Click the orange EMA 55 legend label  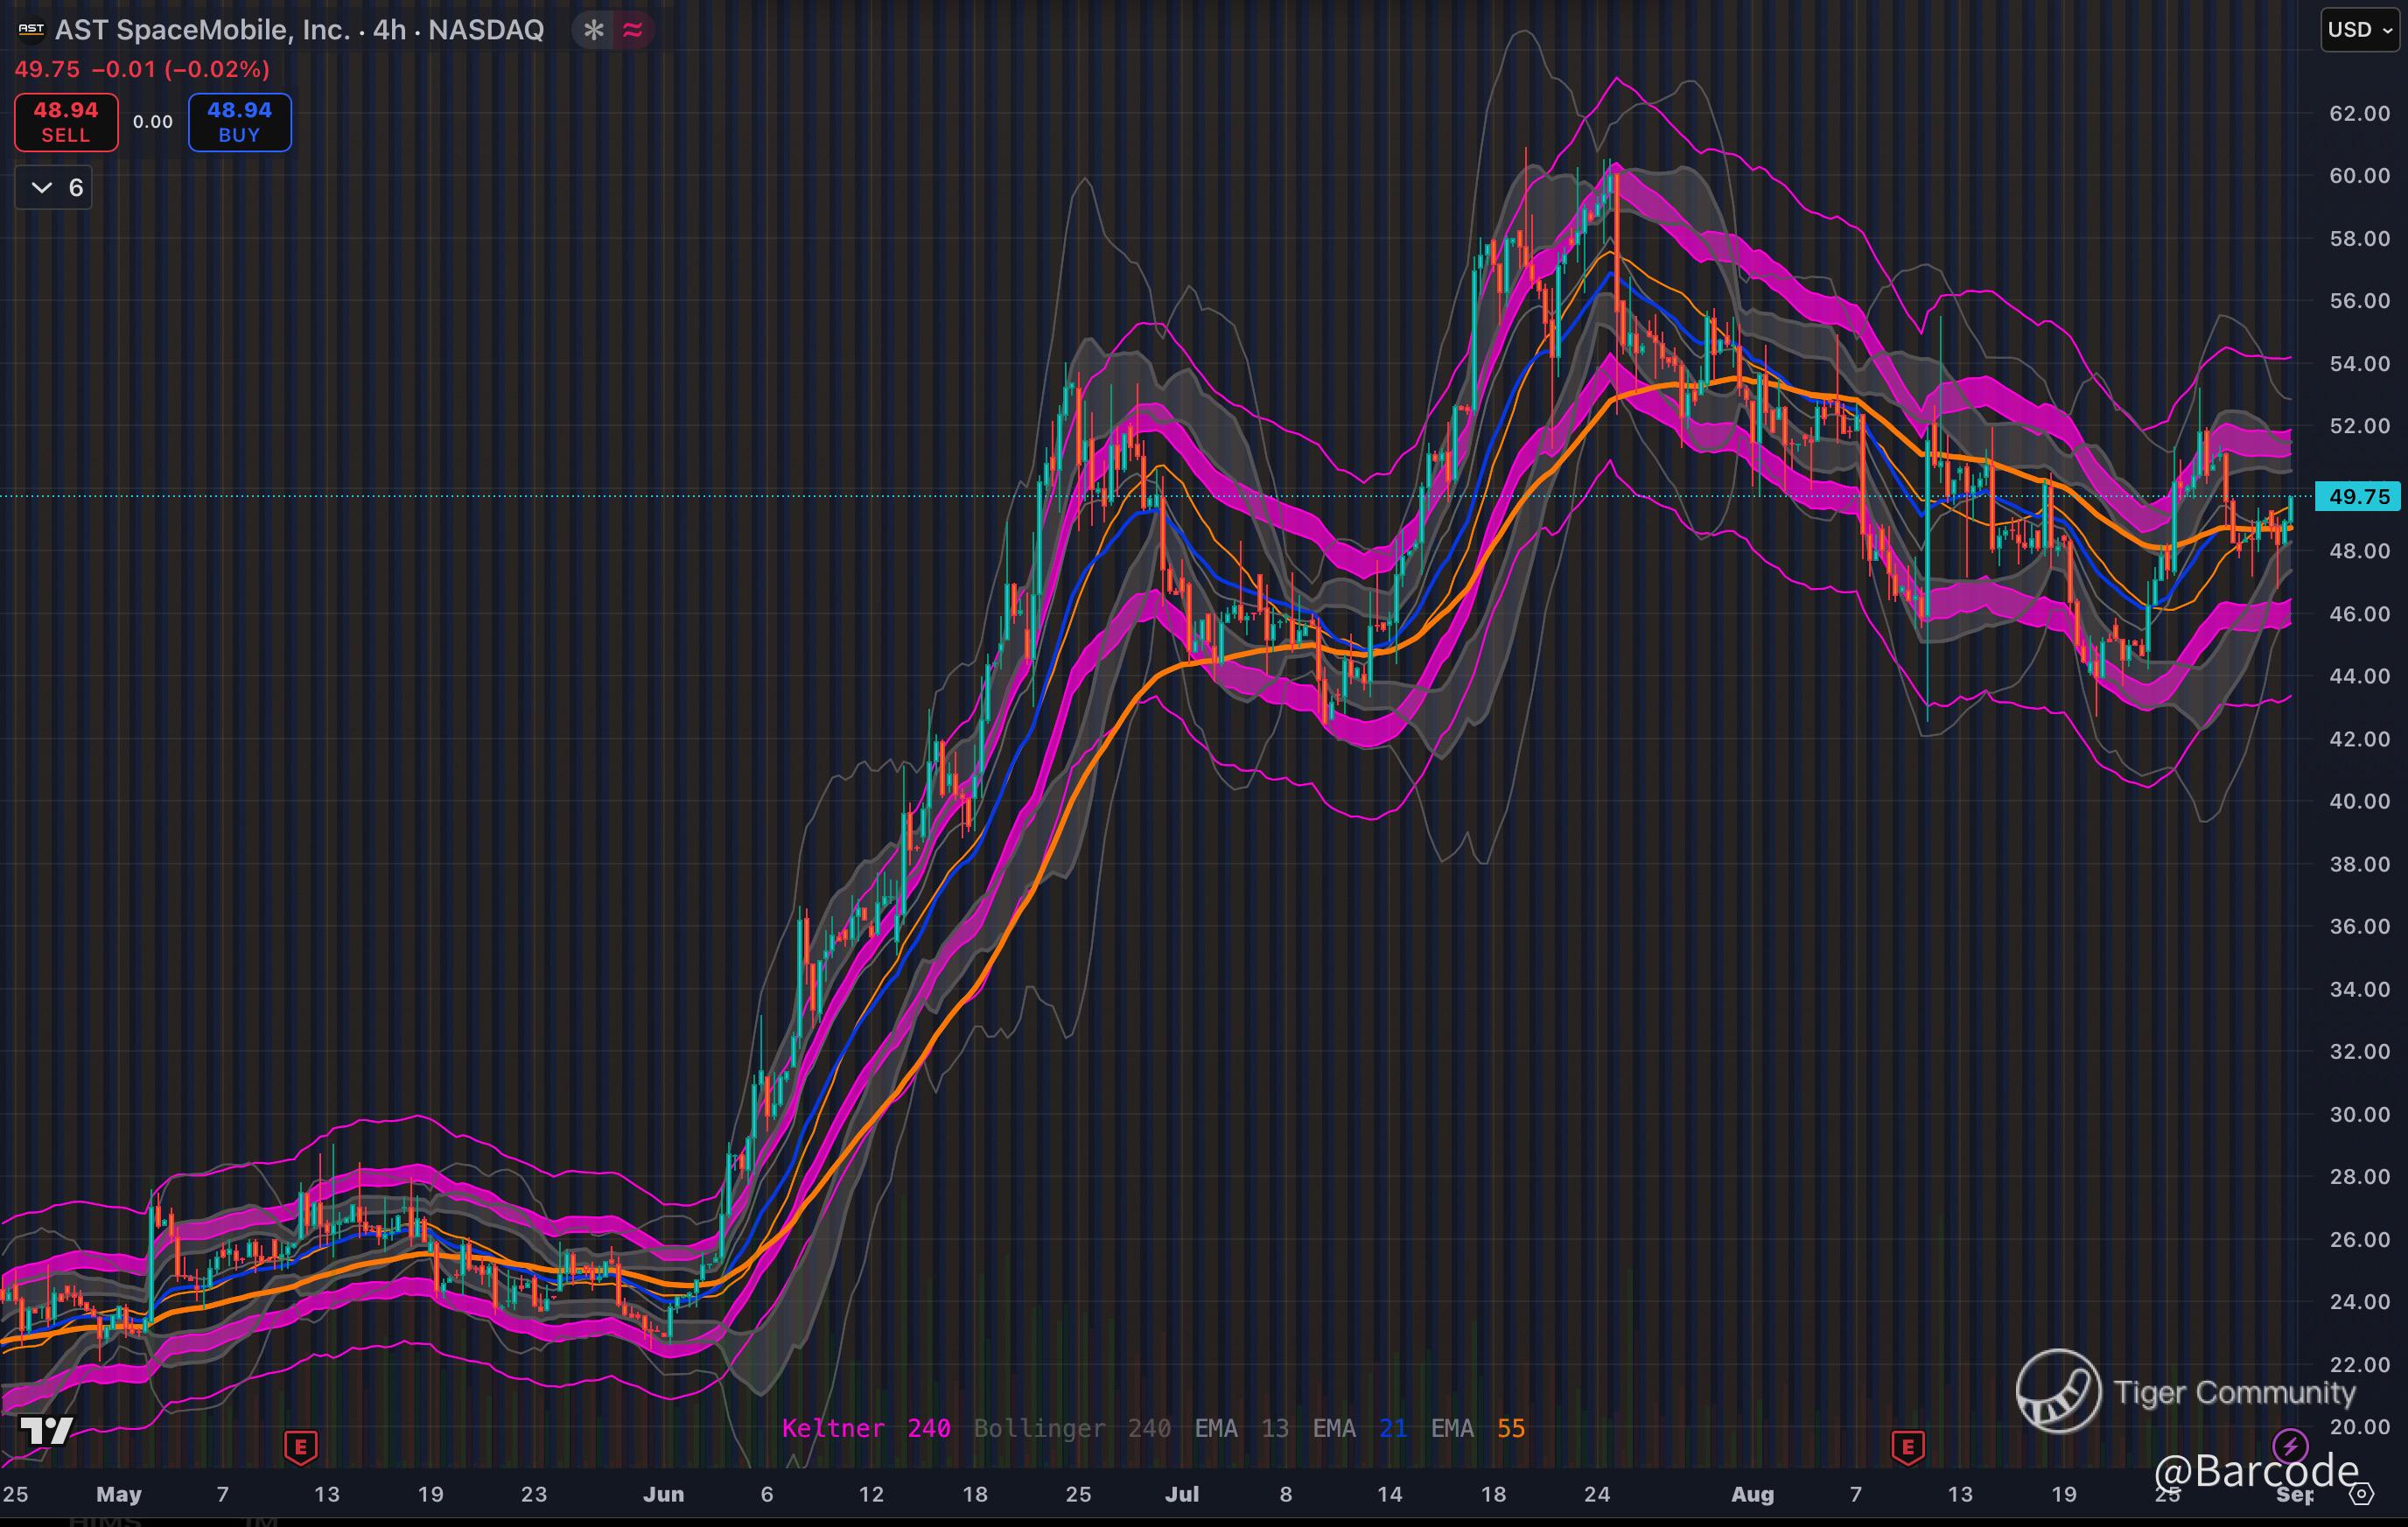[1477, 1428]
